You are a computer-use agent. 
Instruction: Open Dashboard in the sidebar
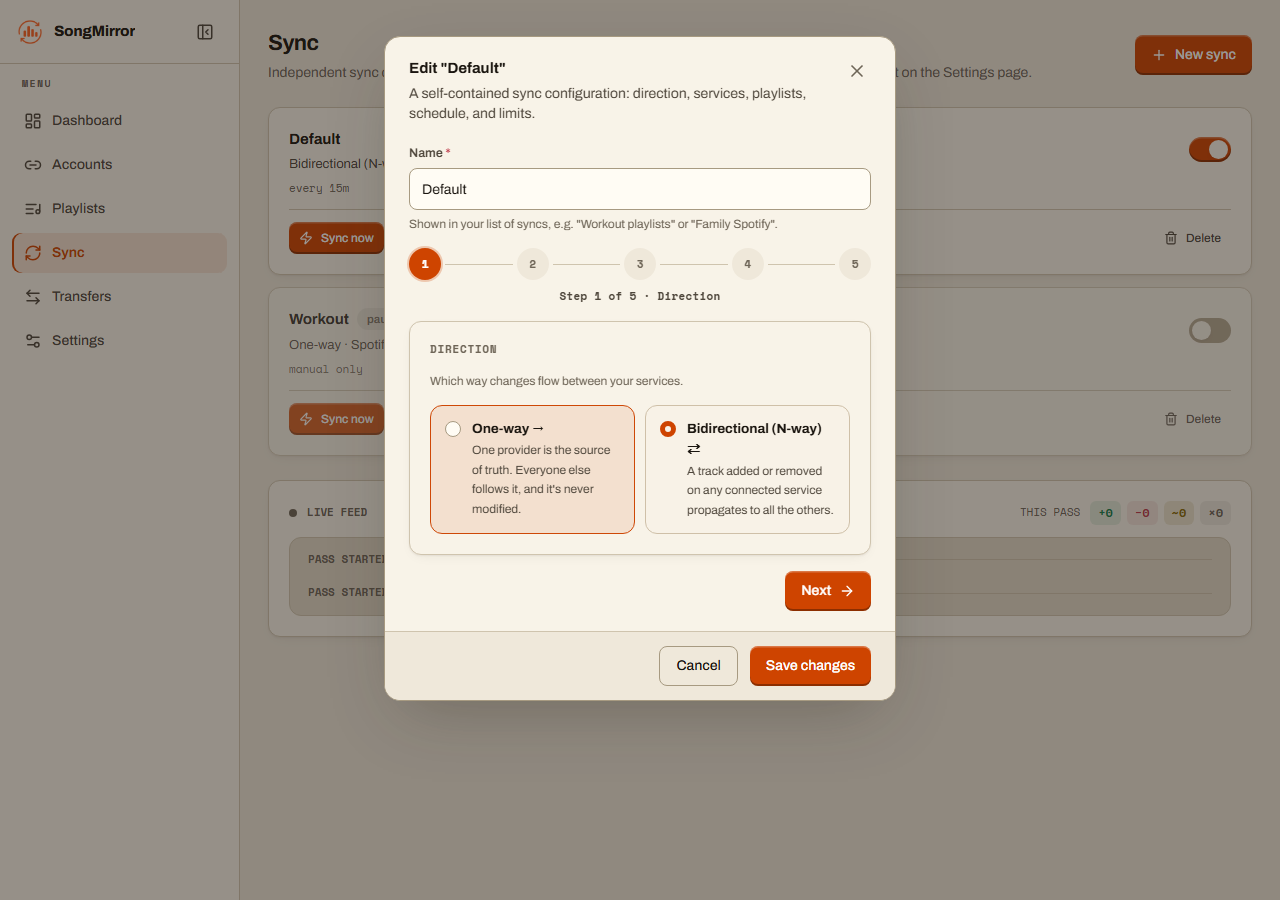(119, 120)
